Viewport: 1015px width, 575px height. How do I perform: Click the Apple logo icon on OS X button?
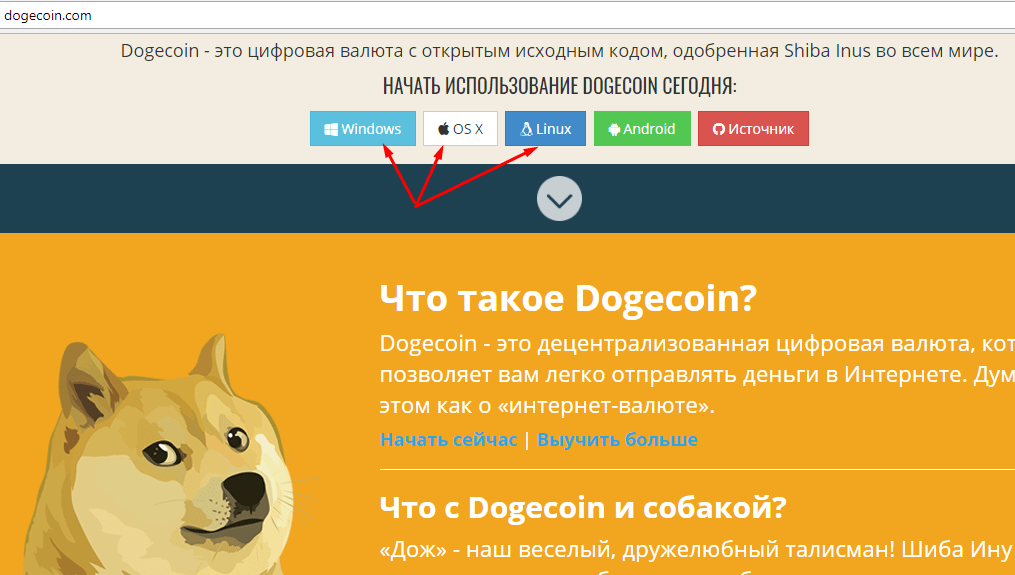(x=443, y=129)
